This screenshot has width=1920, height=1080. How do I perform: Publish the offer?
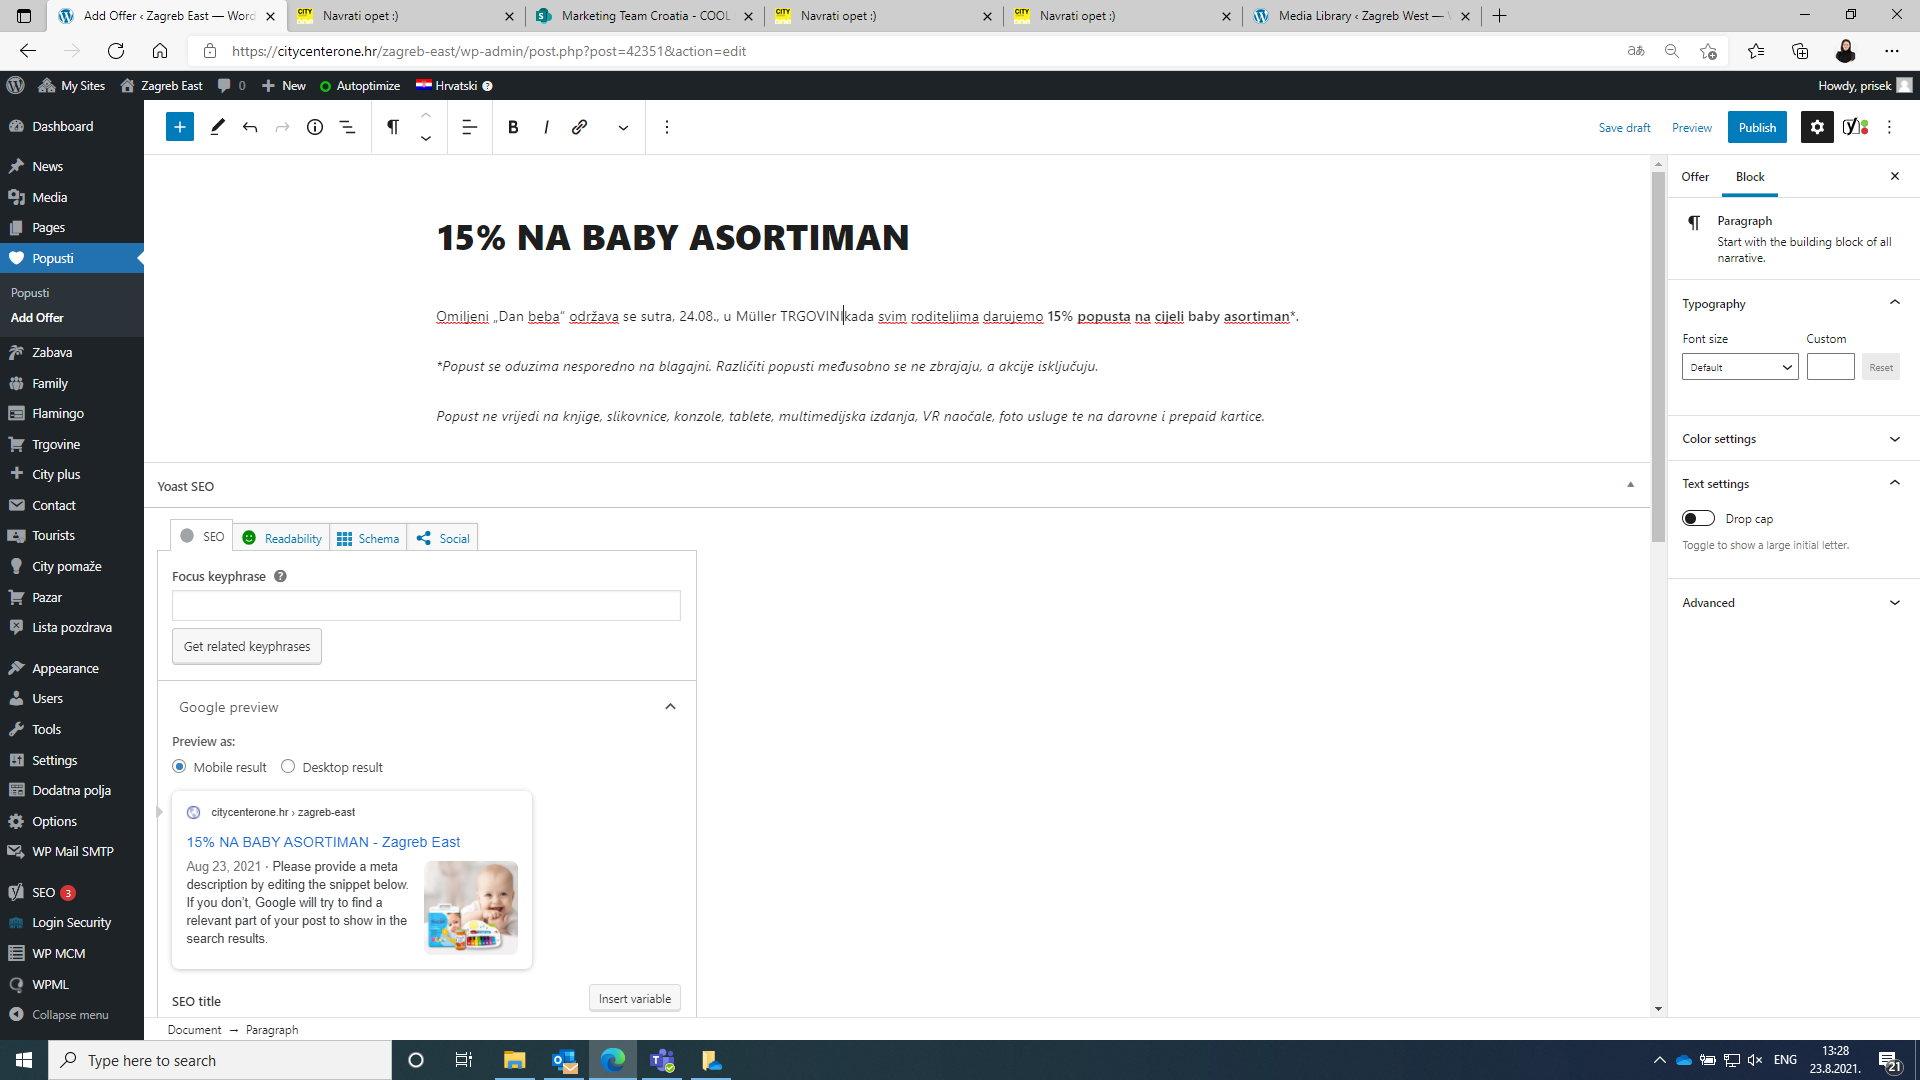(1757, 127)
